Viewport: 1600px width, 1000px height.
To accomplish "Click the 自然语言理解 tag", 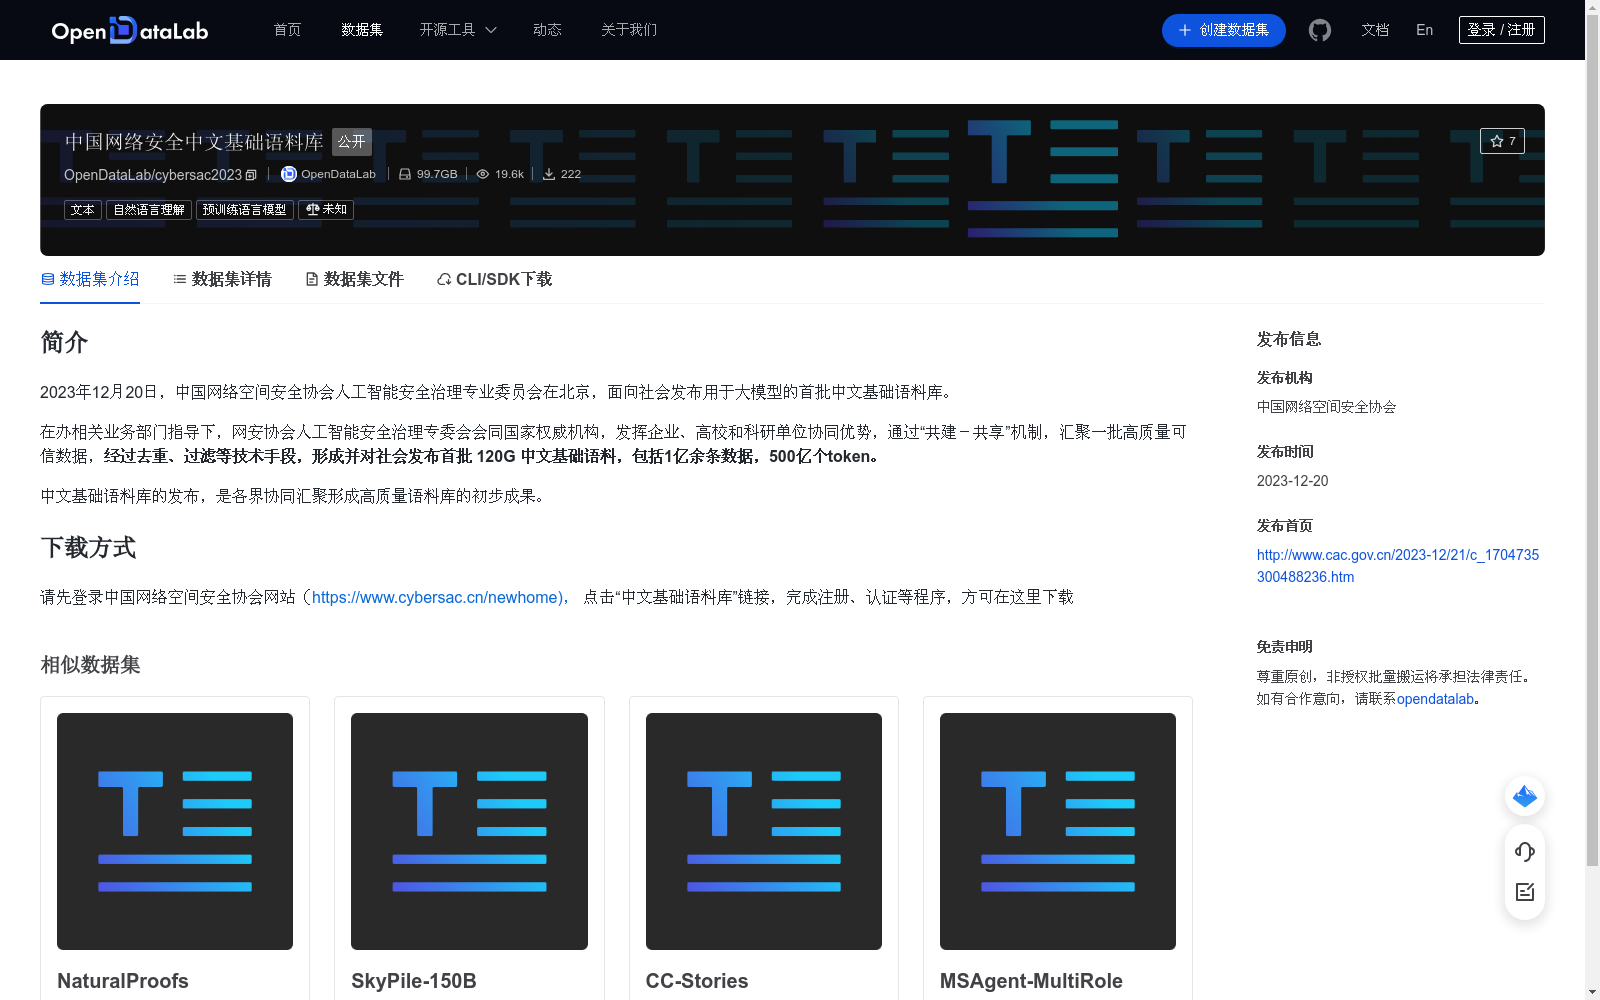I will [x=149, y=210].
